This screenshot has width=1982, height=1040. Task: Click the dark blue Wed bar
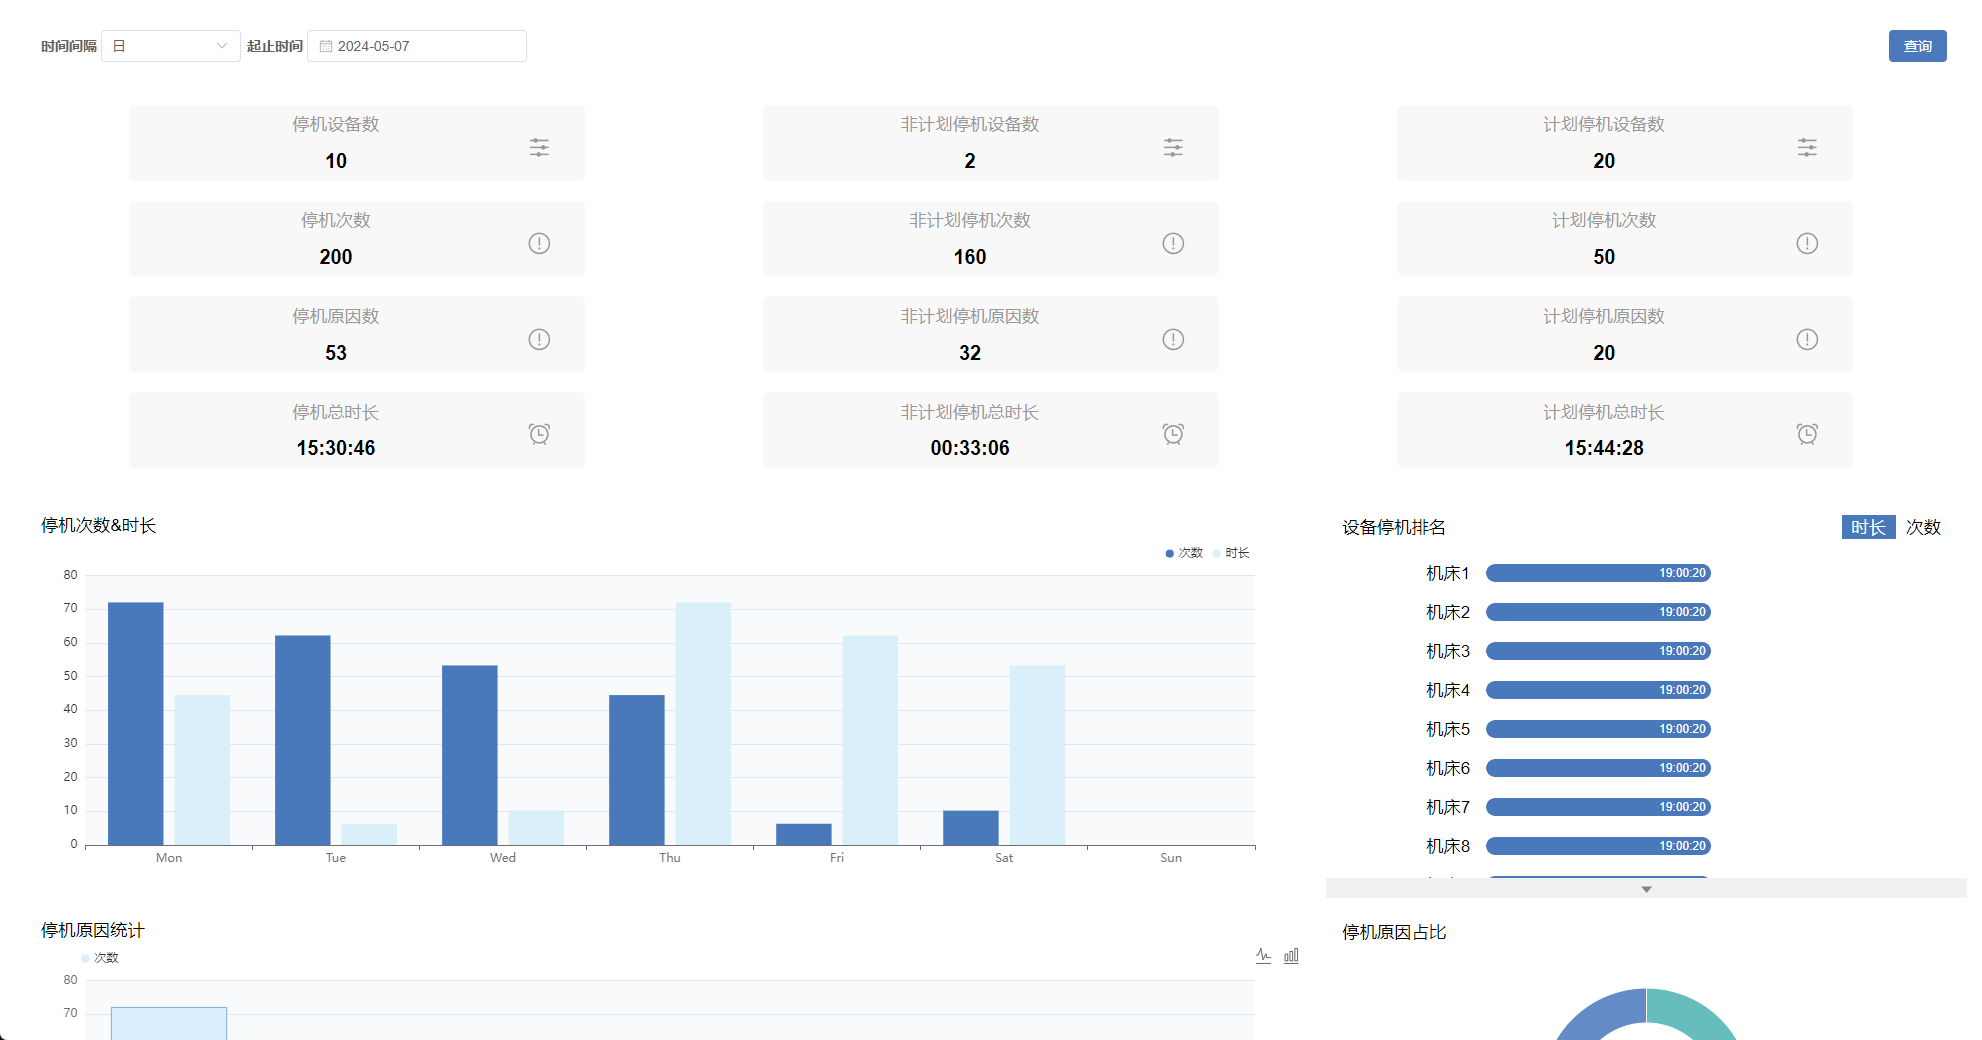pos(470,756)
